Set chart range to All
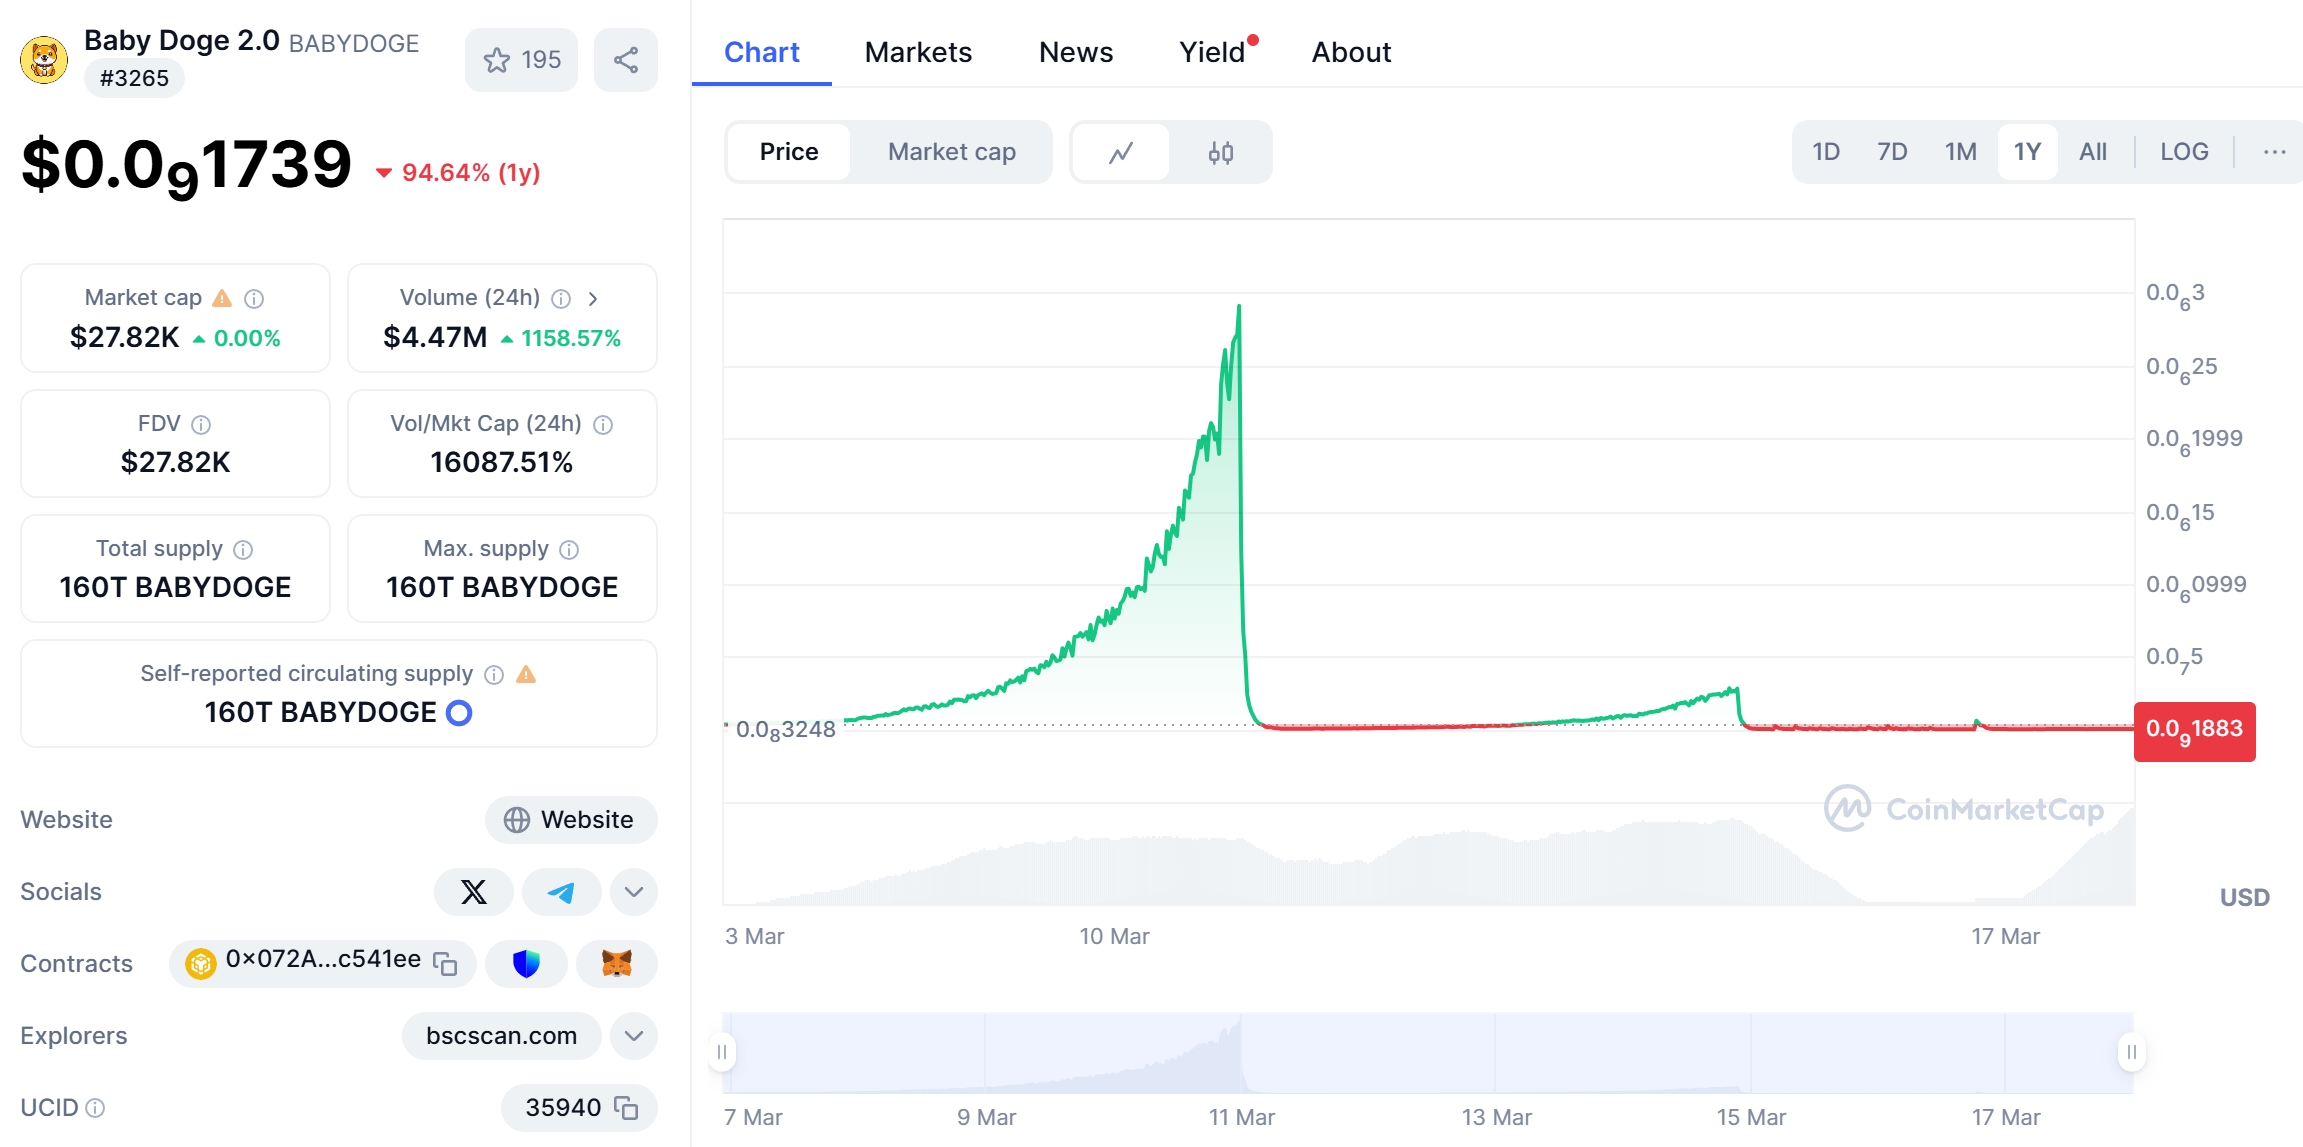The image size is (2303, 1147). (2093, 152)
